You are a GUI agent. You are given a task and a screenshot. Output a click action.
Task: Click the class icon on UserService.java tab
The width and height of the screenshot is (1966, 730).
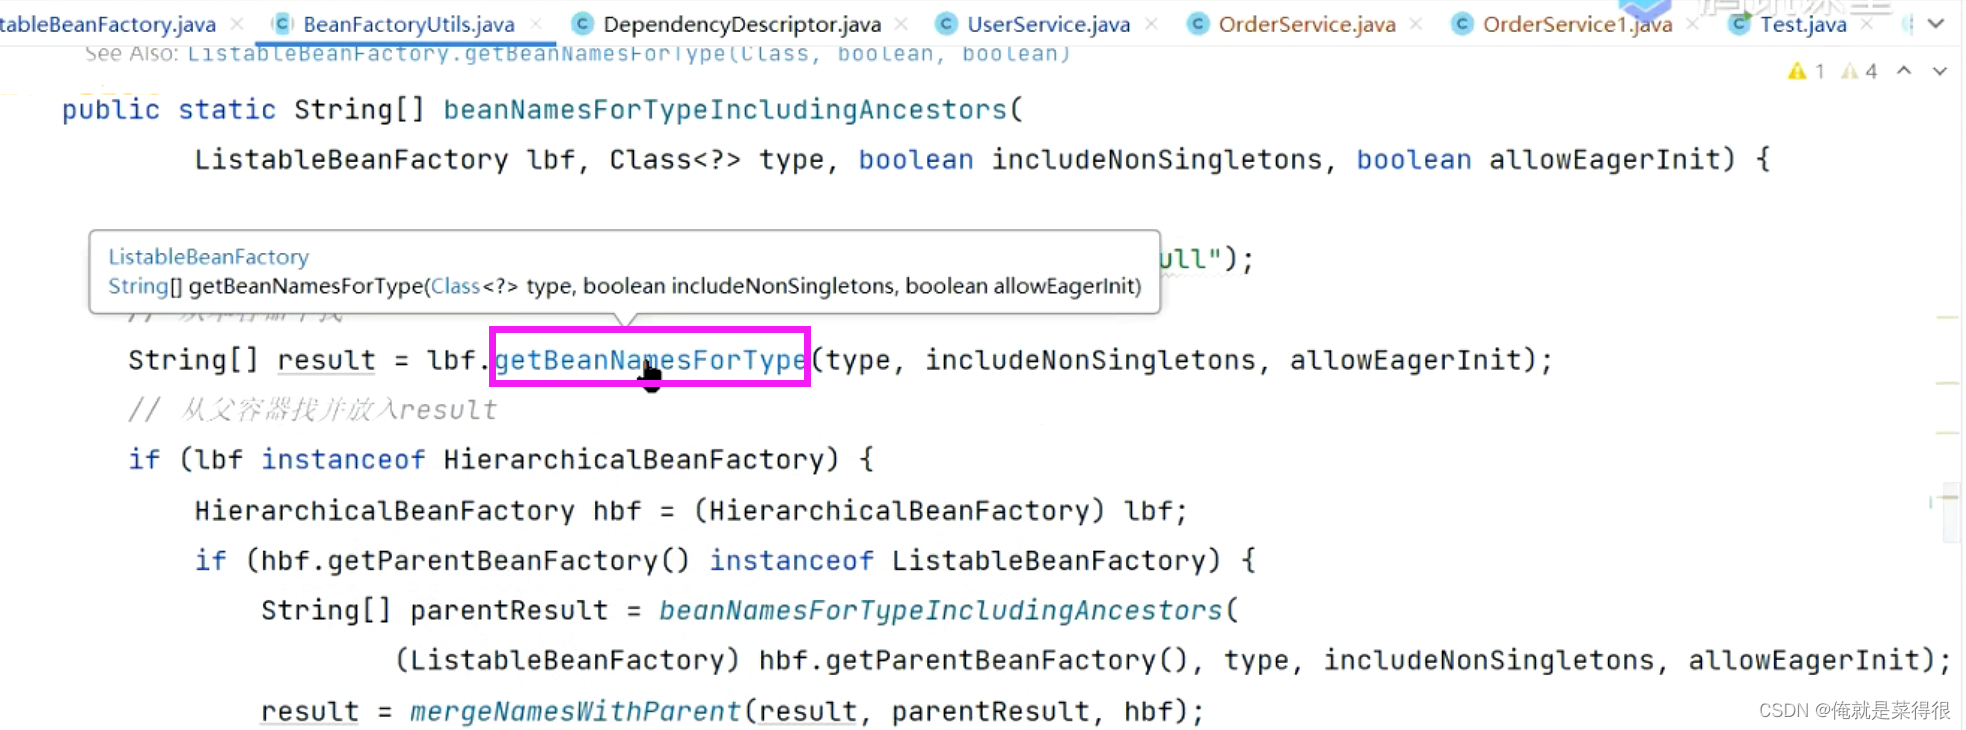[x=946, y=24]
